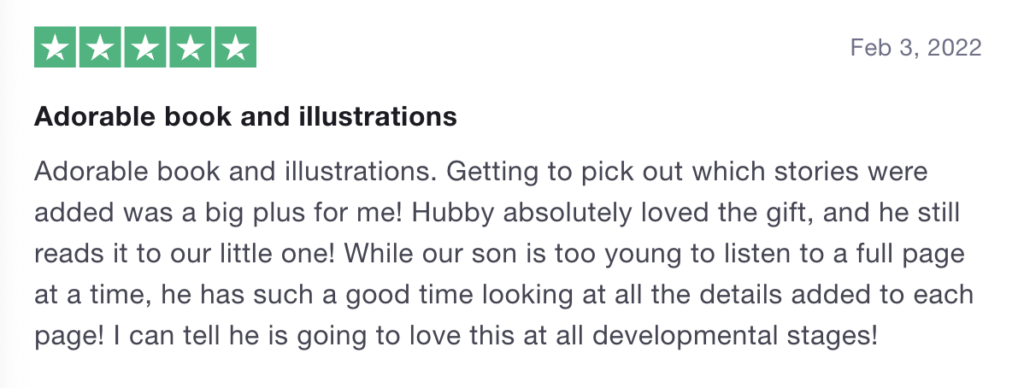Click the year '2022' in the date
Screen dimensions: 1024x388
954,48
